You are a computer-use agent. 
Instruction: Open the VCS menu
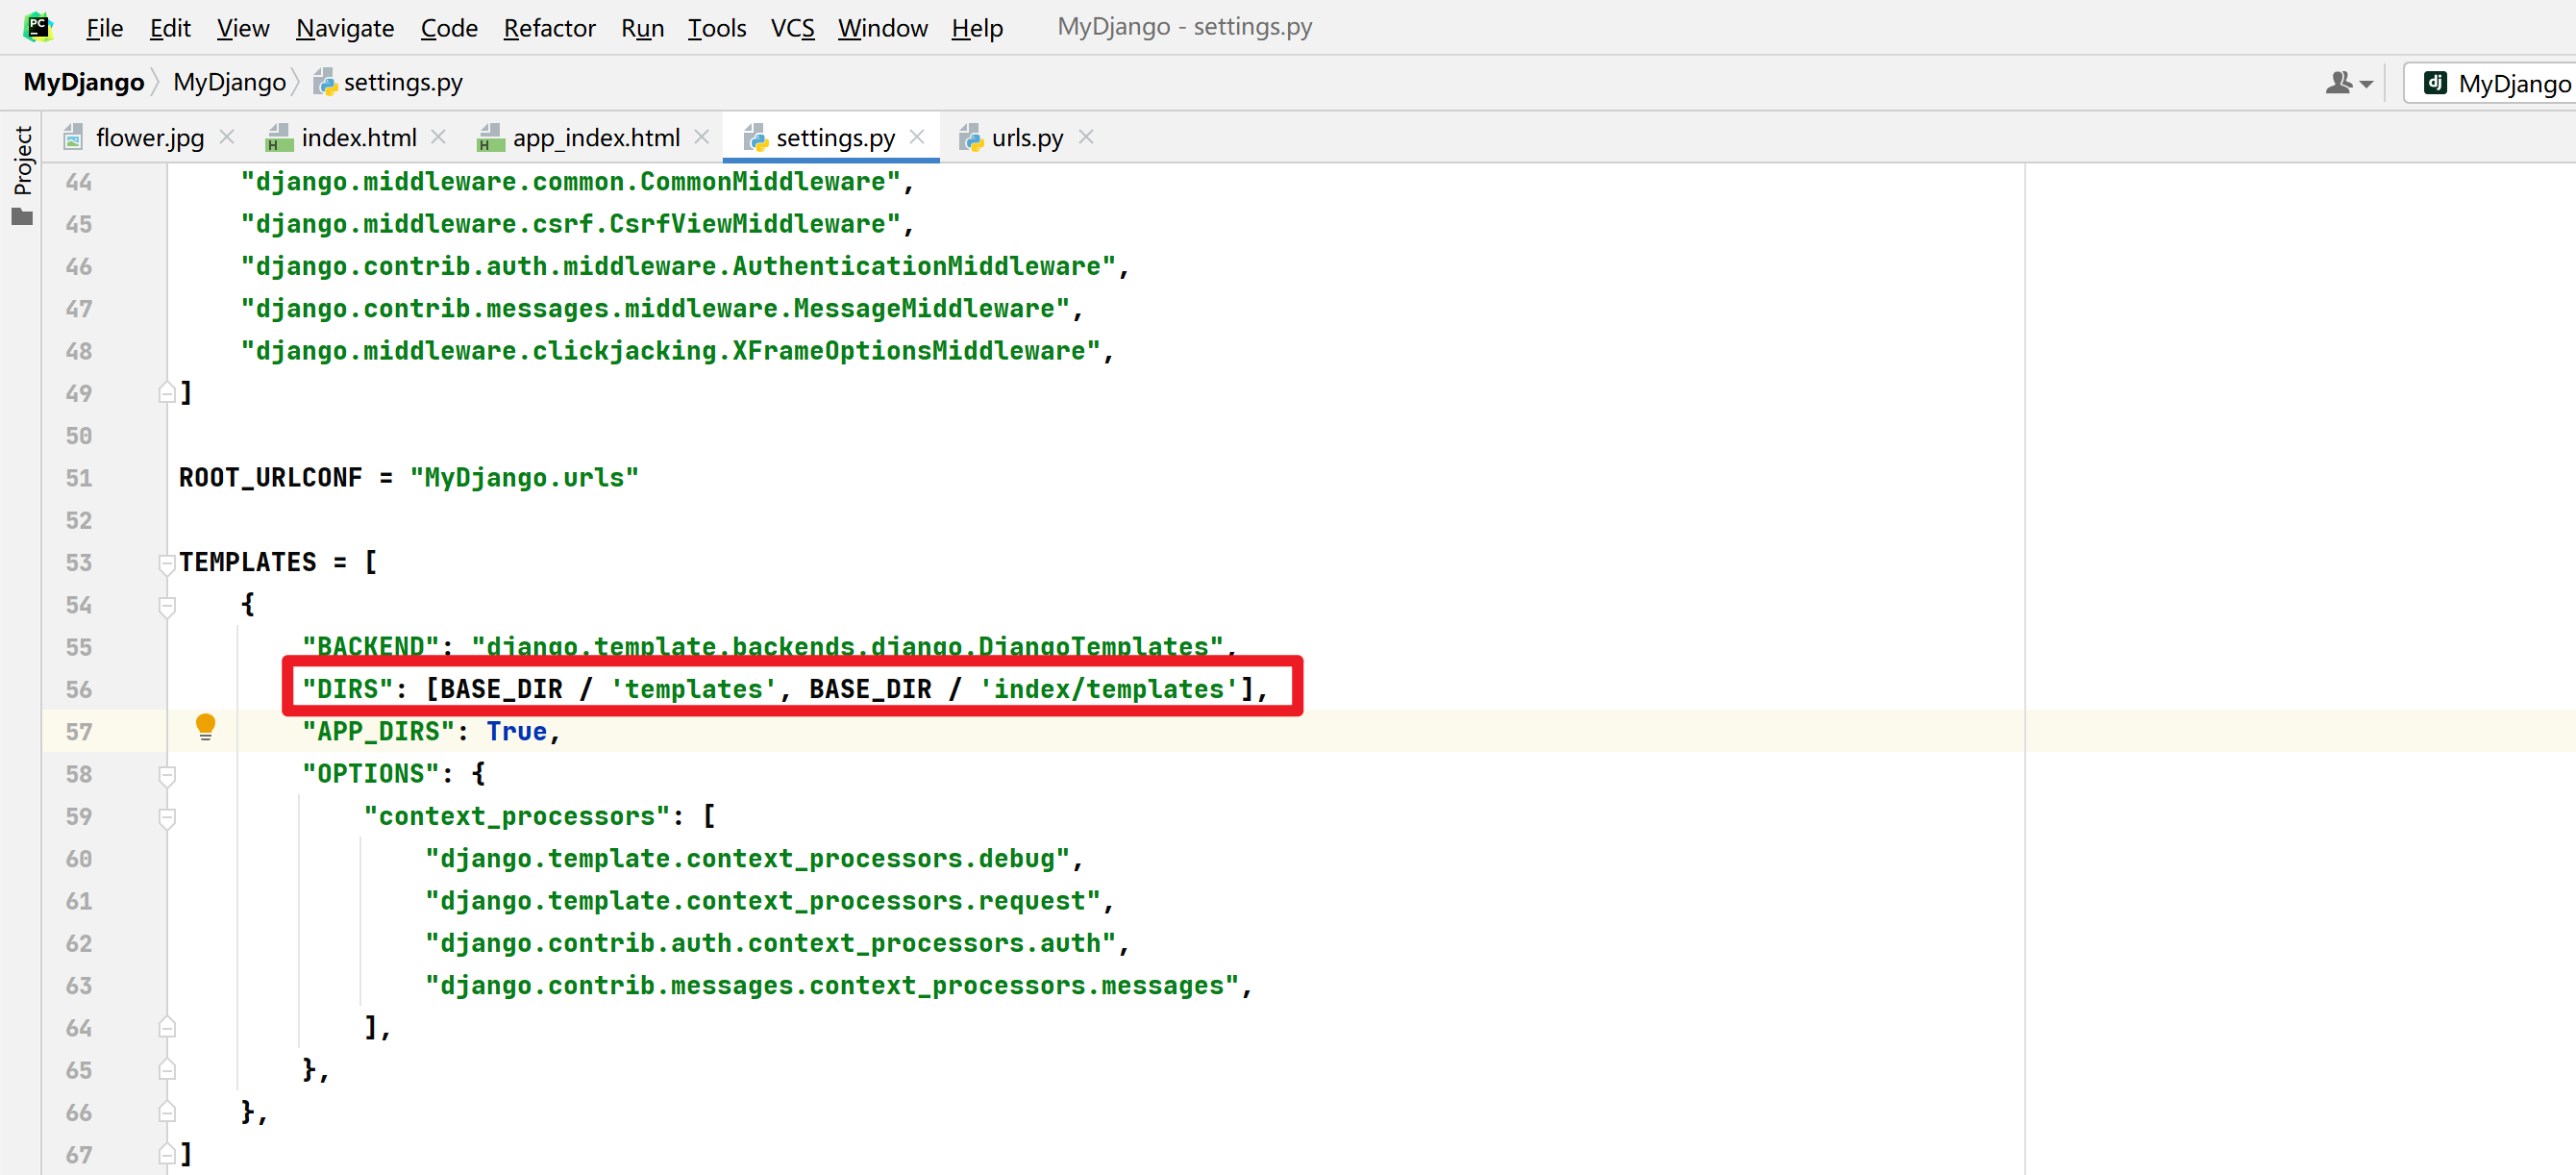tap(792, 28)
